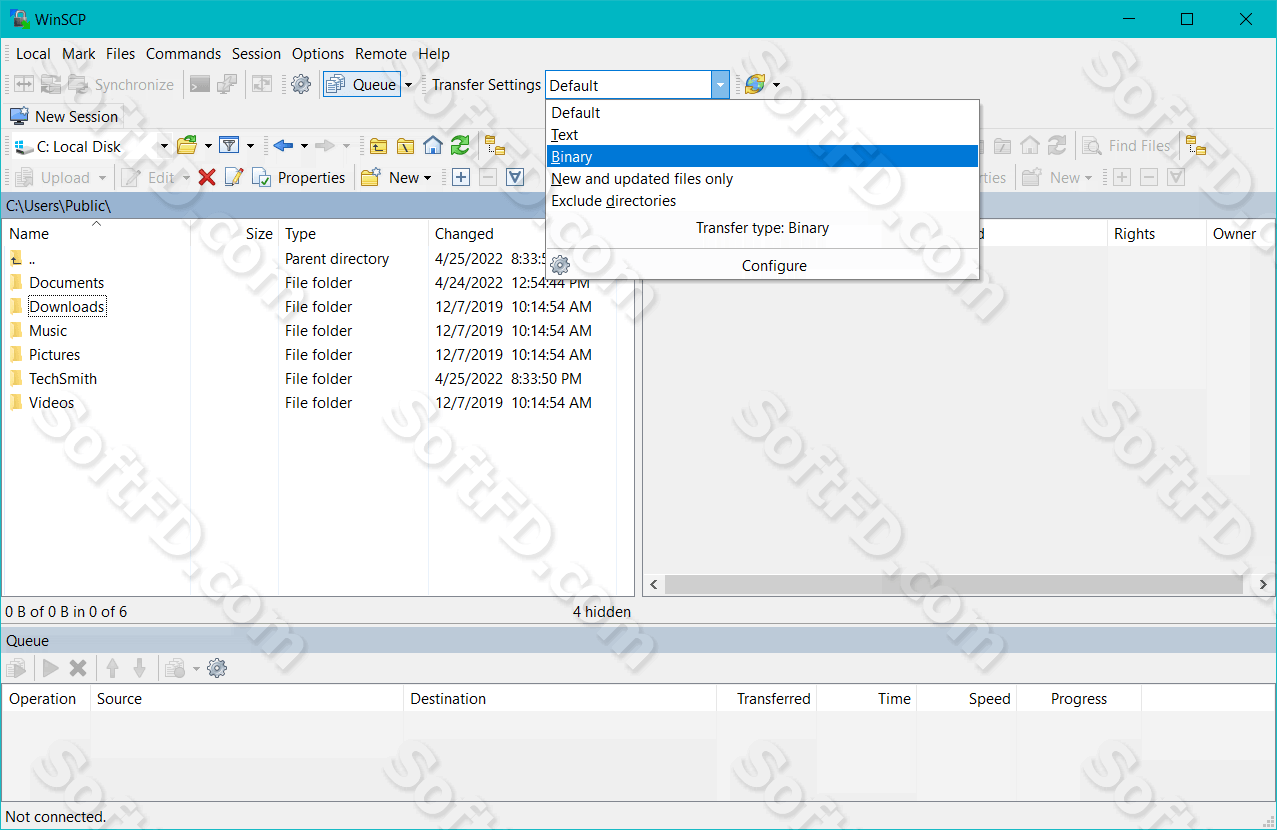Toggle remote directory tree icon
1277x830 pixels.
(x=1196, y=146)
